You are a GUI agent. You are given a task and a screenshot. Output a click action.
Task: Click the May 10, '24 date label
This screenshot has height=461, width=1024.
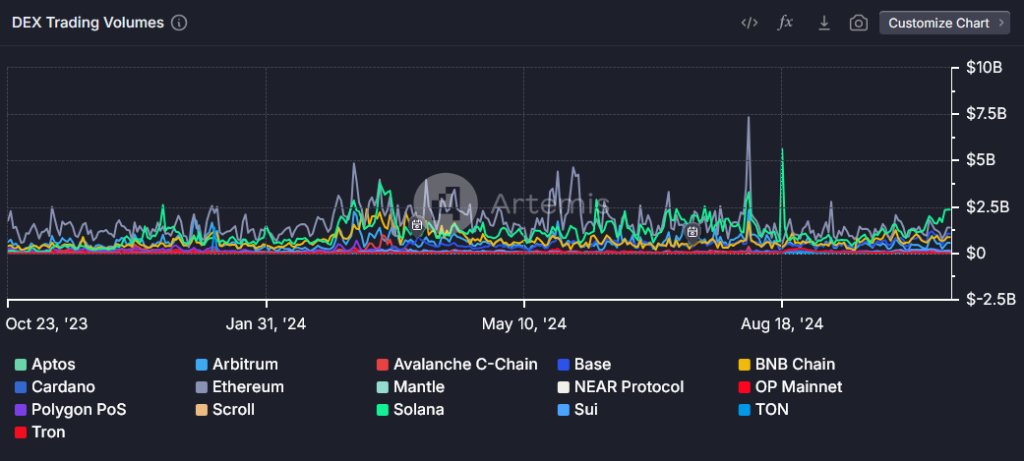tap(524, 324)
